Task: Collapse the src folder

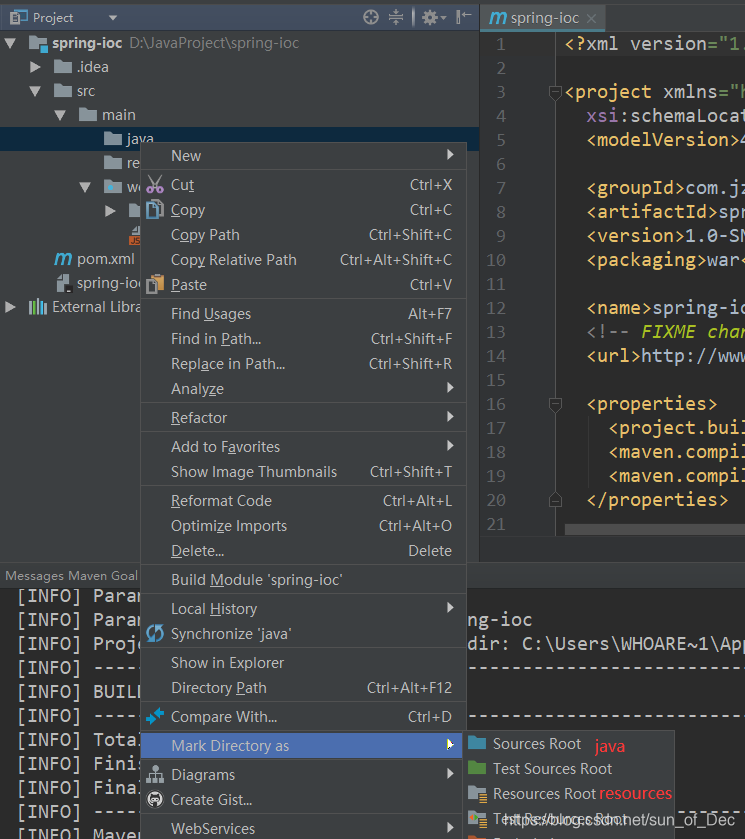Action: (35, 91)
